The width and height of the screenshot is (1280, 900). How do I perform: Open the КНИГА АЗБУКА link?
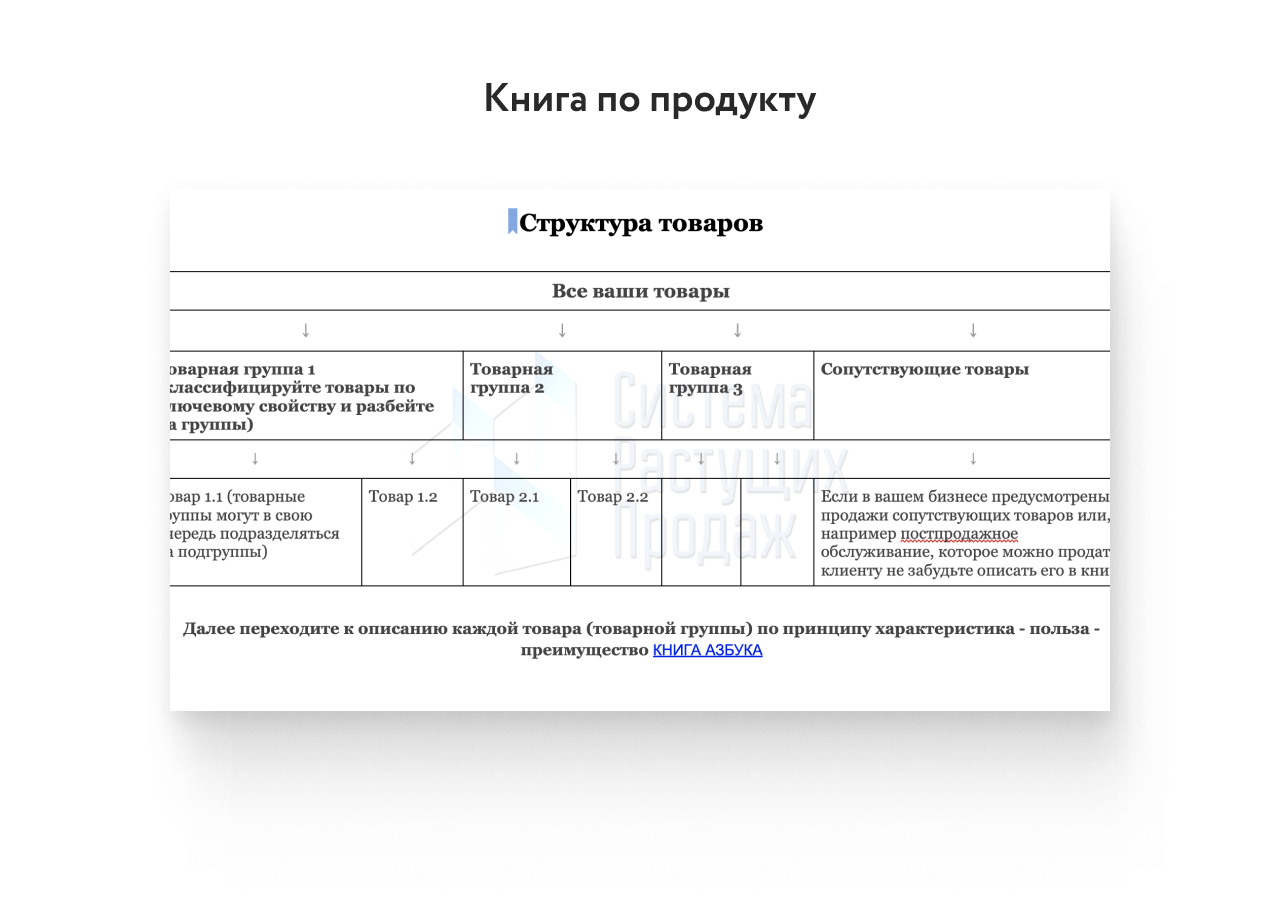pyautogui.click(x=708, y=650)
